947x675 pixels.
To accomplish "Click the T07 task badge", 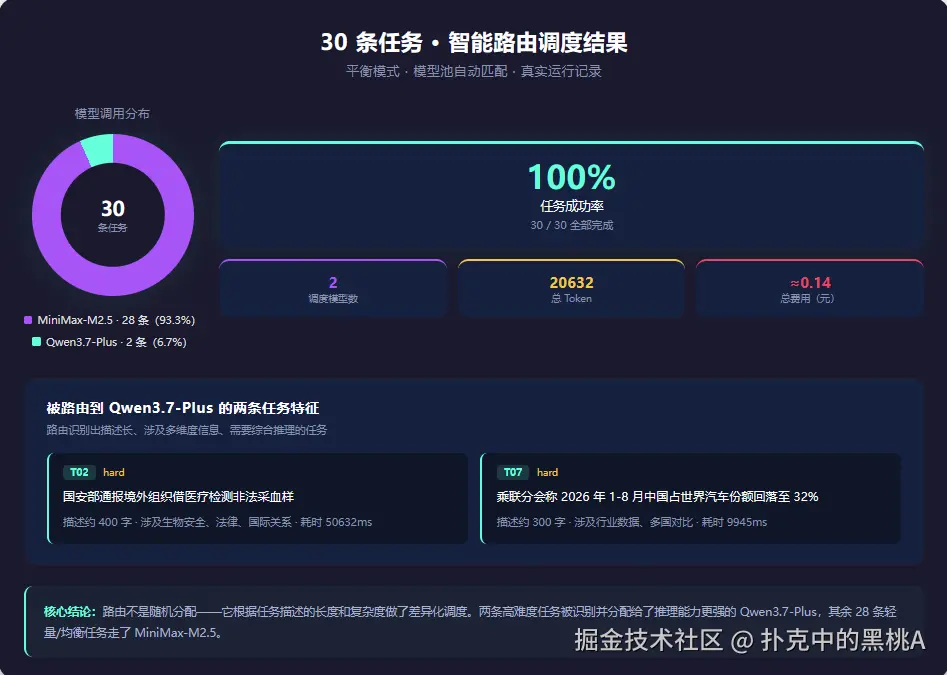I will tap(513, 472).
